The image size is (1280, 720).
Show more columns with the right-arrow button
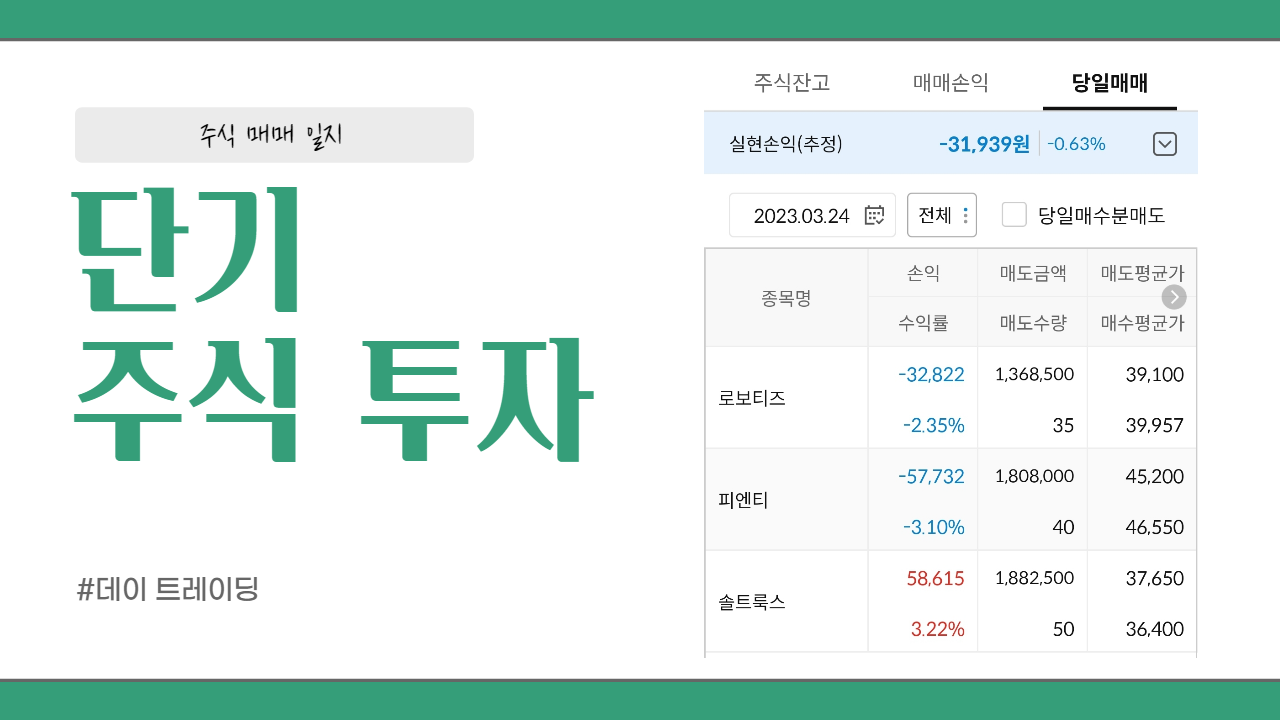pos(1174,297)
